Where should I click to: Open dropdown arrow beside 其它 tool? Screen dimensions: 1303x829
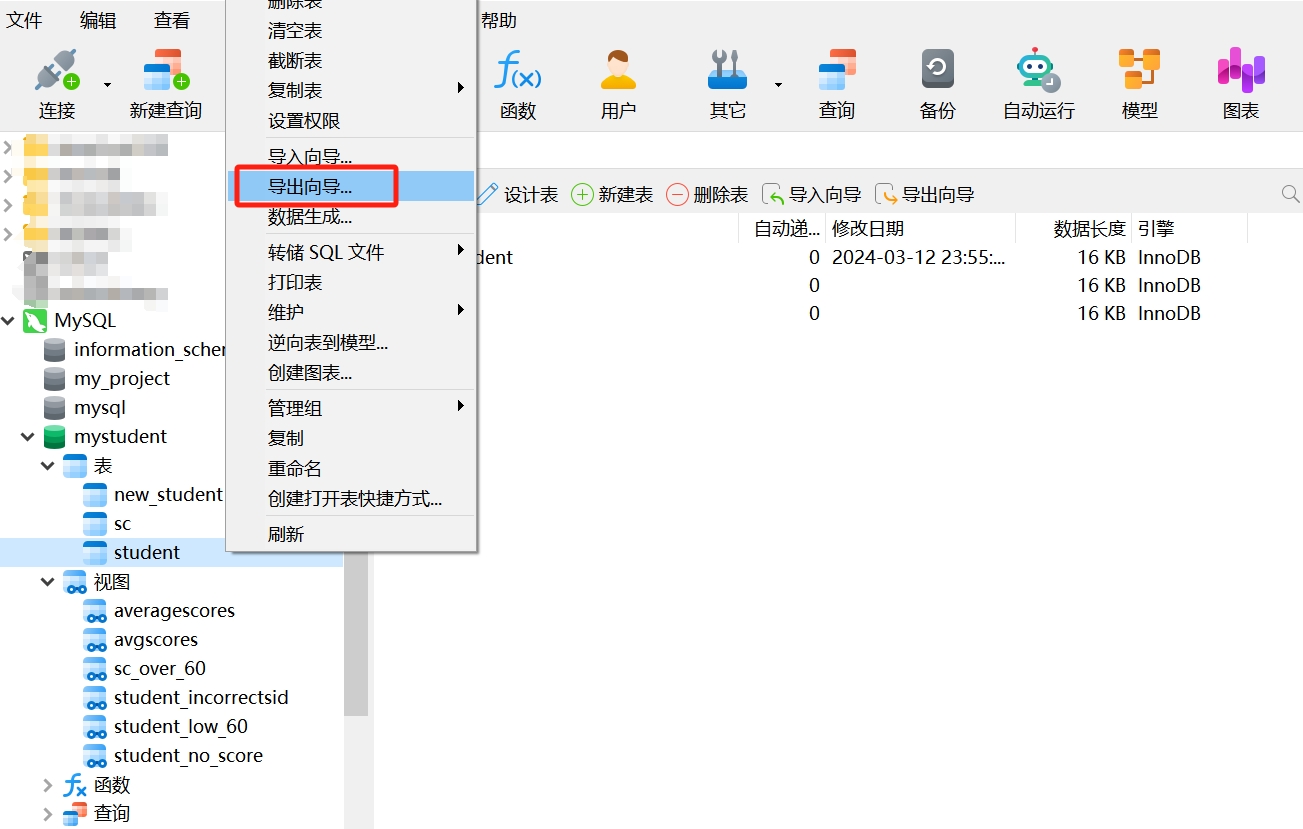pos(778,85)
